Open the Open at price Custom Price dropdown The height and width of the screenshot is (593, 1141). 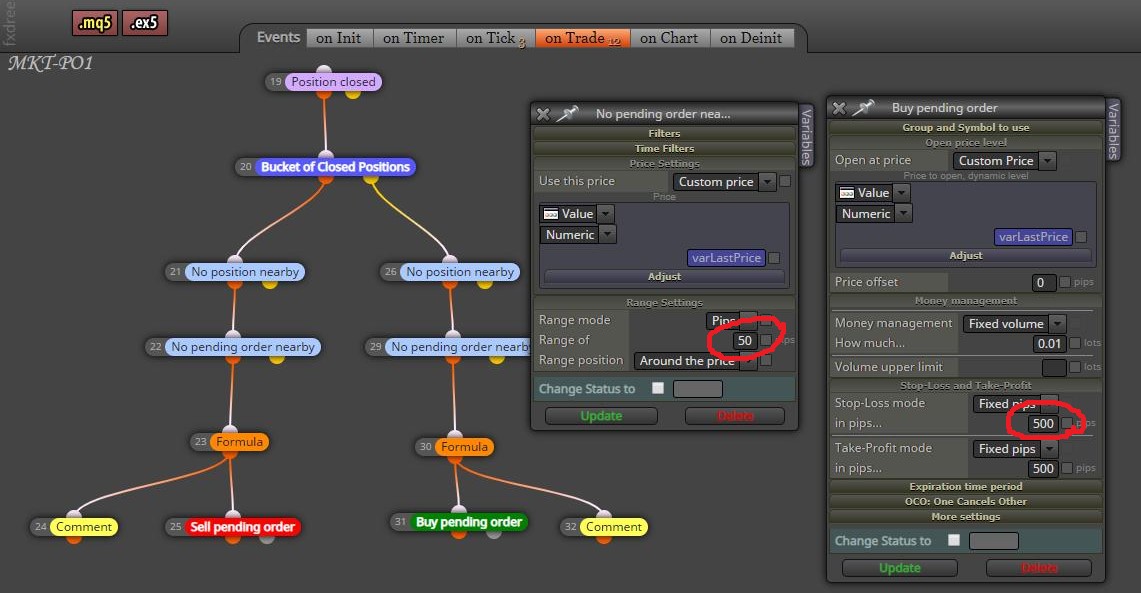tap(1005, 161)
